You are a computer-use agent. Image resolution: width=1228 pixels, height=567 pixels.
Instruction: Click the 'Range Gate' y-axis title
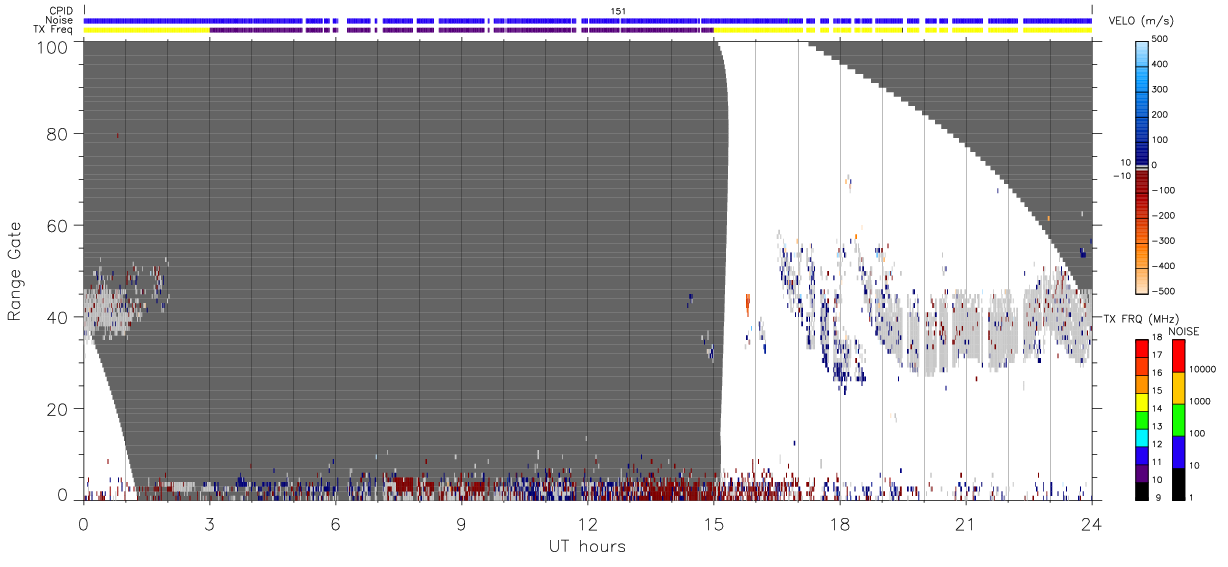pyautogui.click(x=15, y=270)
